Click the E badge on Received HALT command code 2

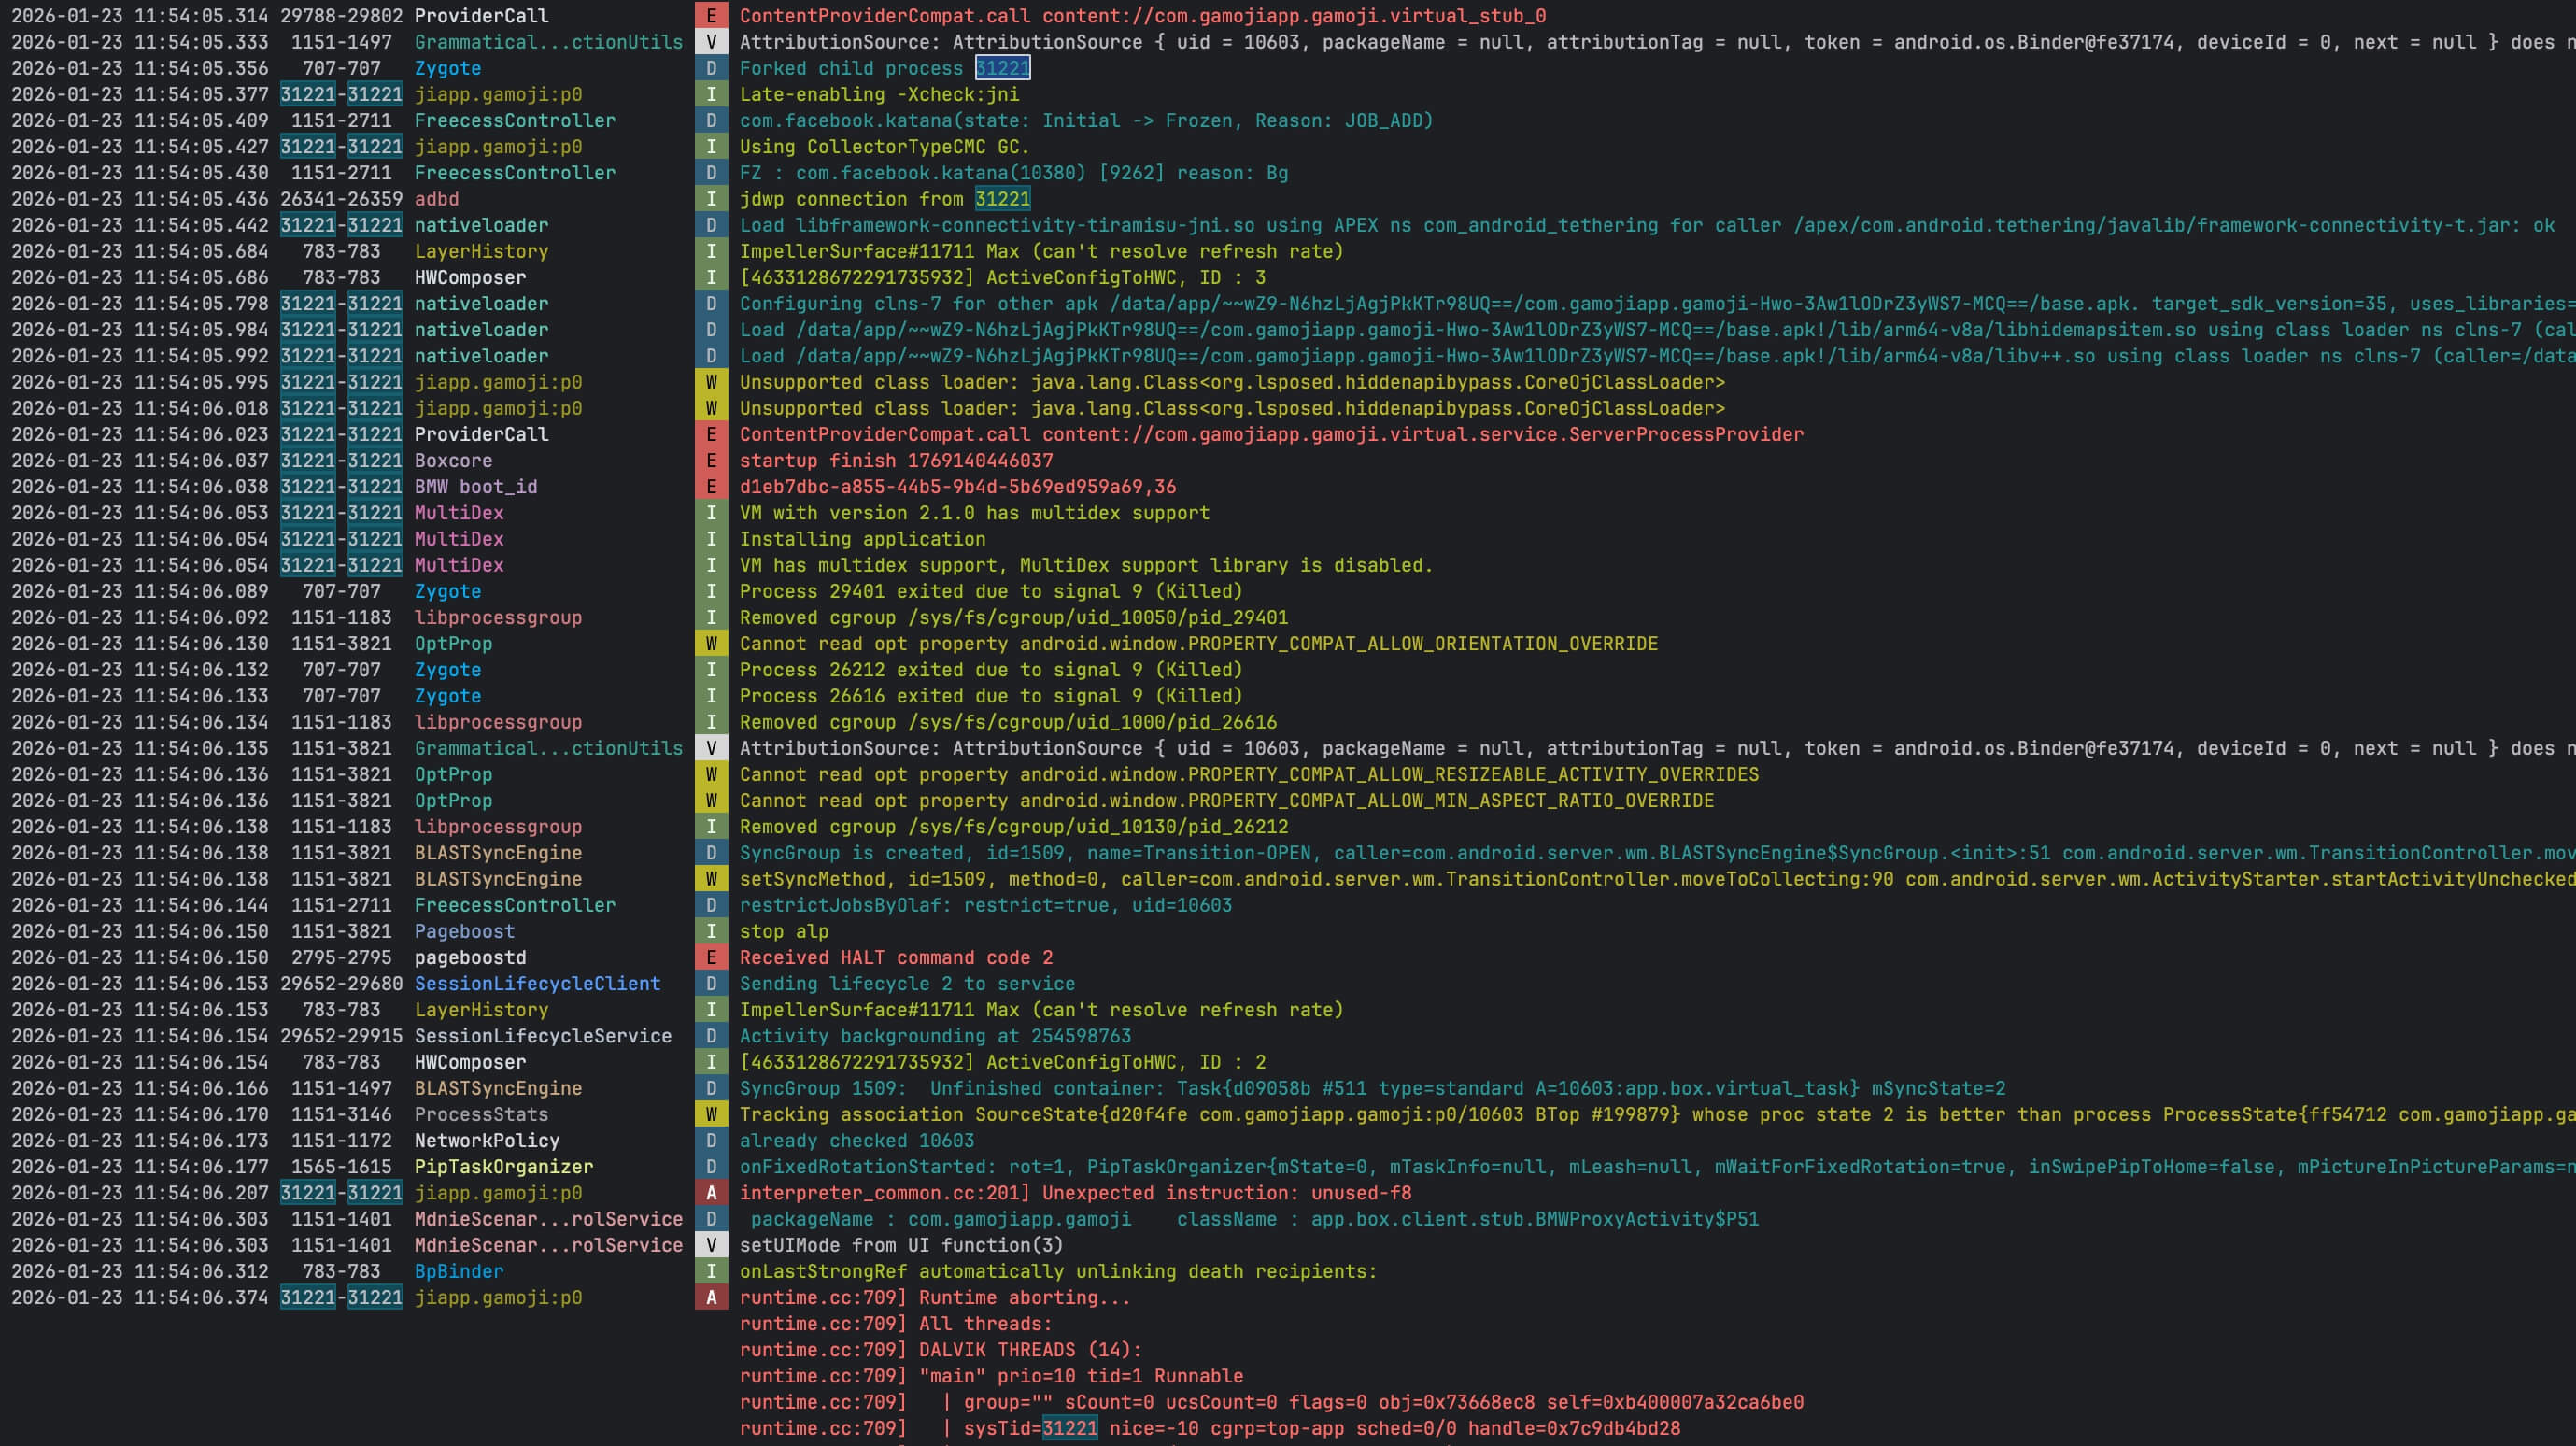(x=711, y=957)
